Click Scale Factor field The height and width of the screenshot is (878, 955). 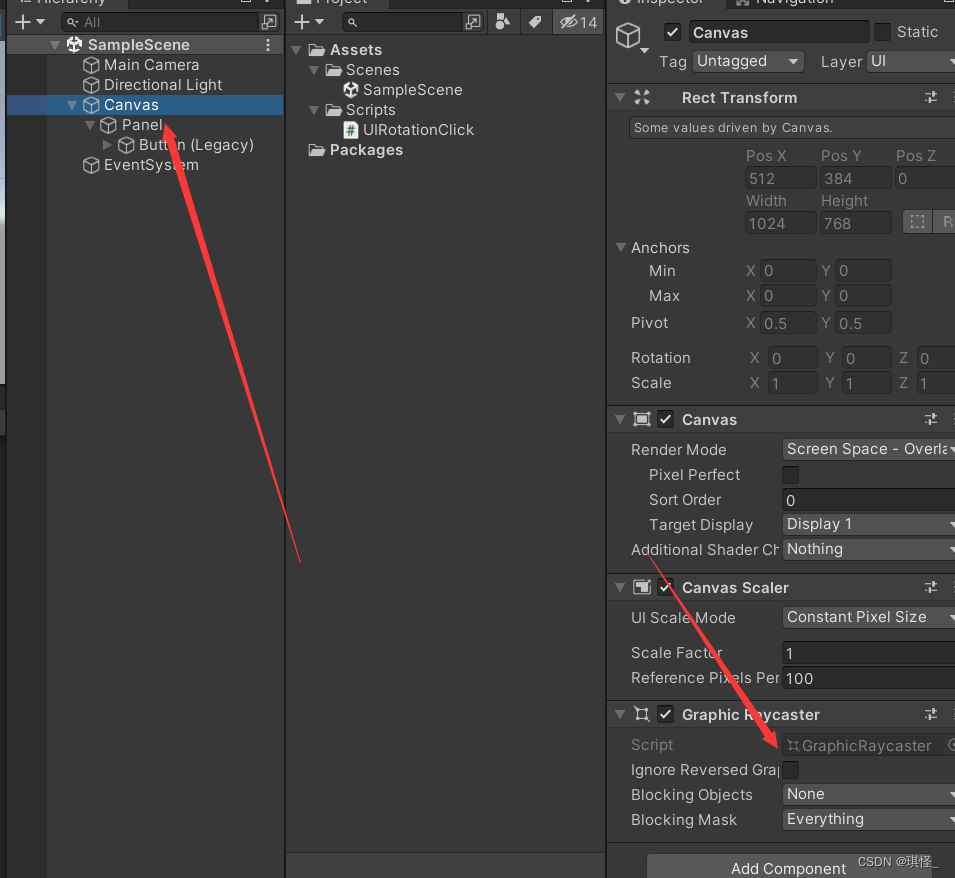pyautogui.click(x=869, y=653)
